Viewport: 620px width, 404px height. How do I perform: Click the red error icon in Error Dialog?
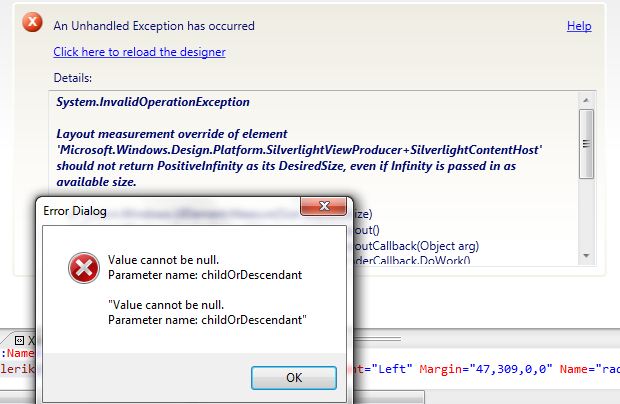pyautogui.click(x=83, y=267)
